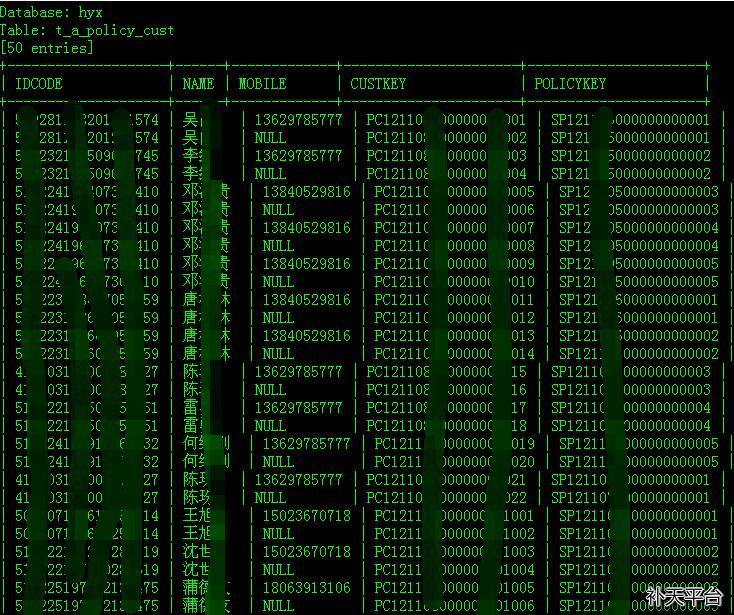The height and width of the screenshot is (615, 734).
Task: Click the NAME column header
Action: click(x=198, y=84)
